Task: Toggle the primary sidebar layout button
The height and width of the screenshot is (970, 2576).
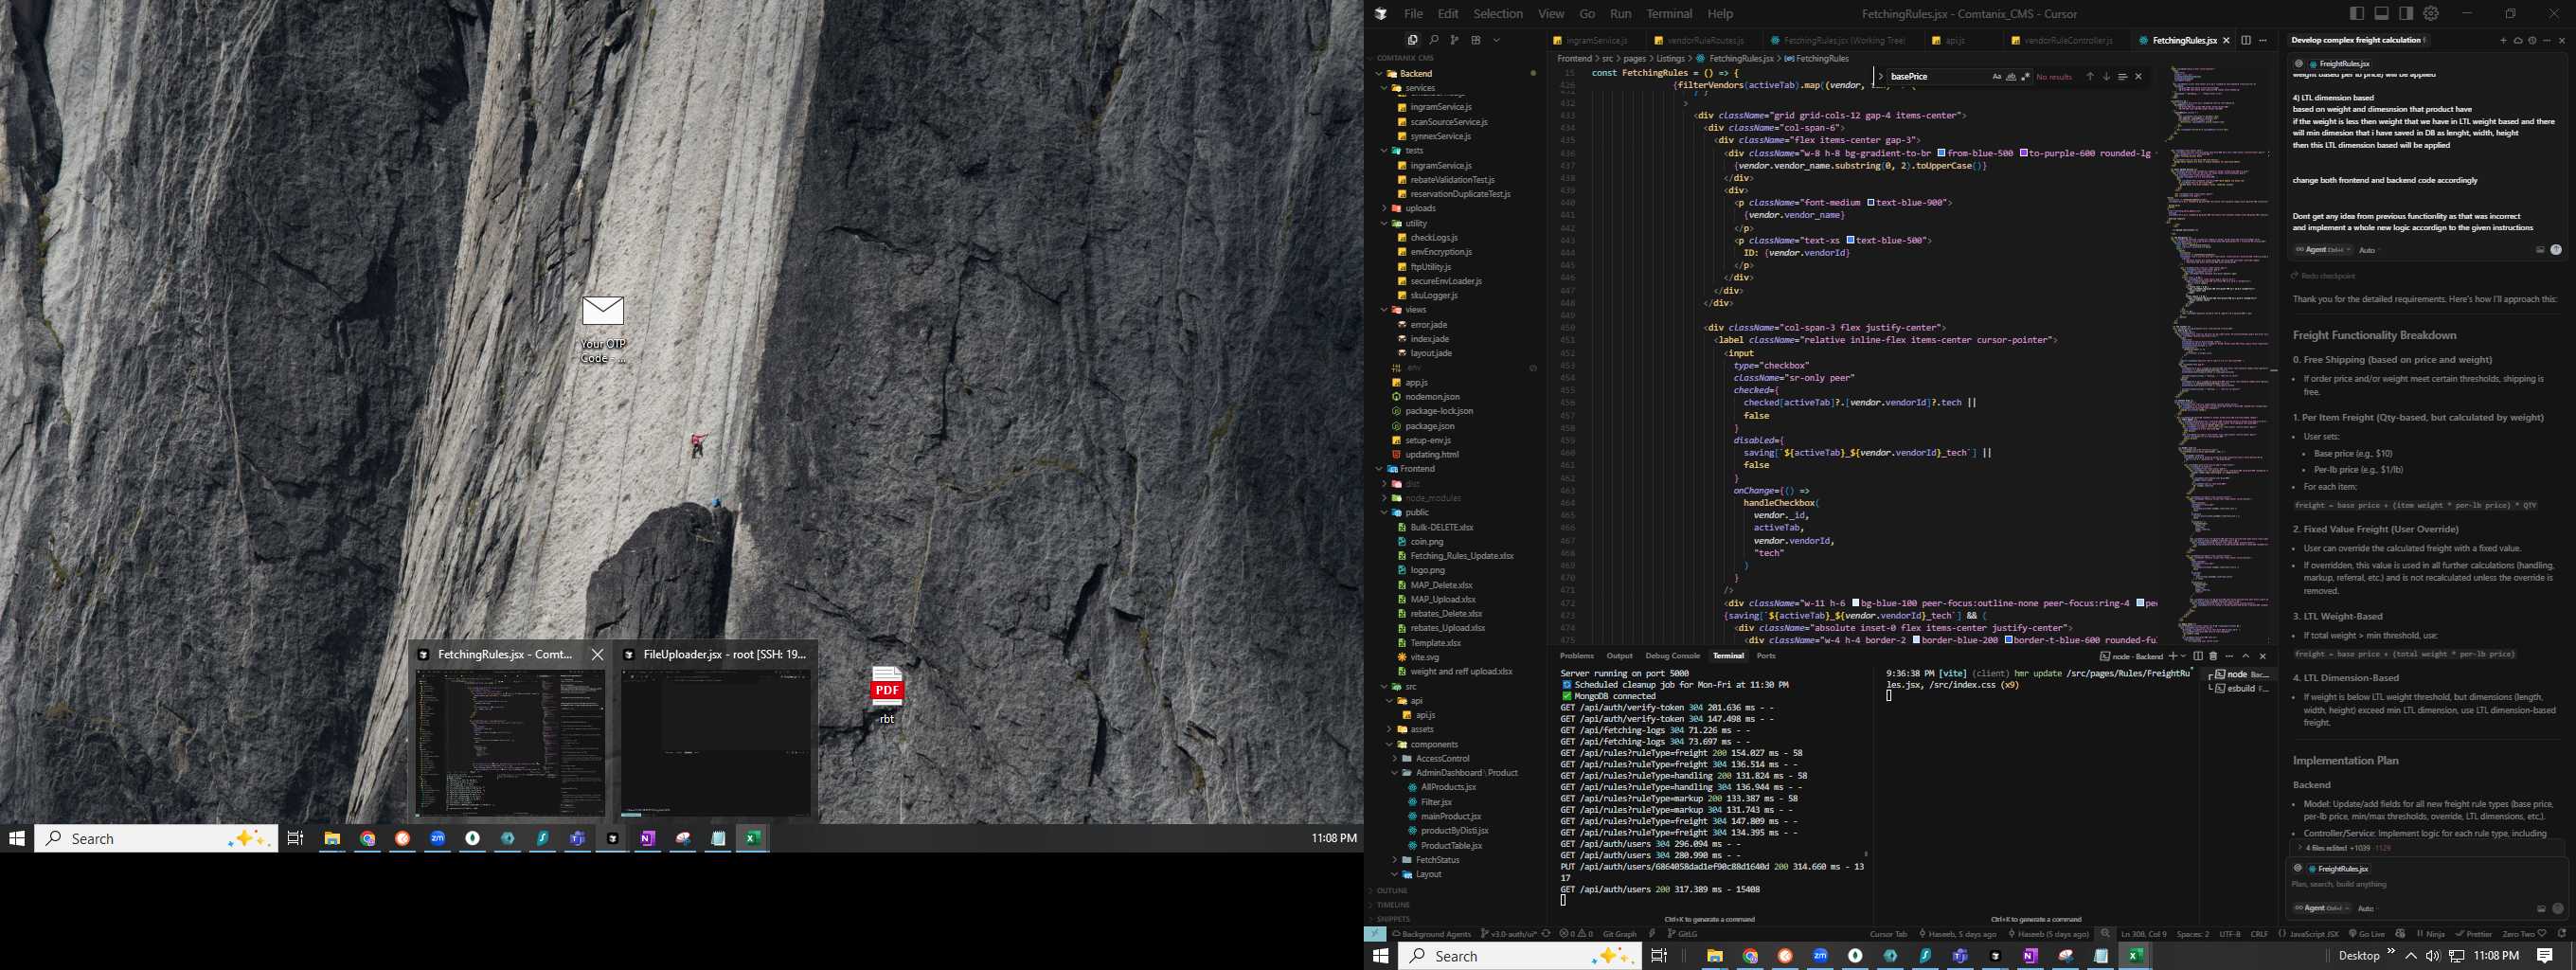Action: (2357, 13)
